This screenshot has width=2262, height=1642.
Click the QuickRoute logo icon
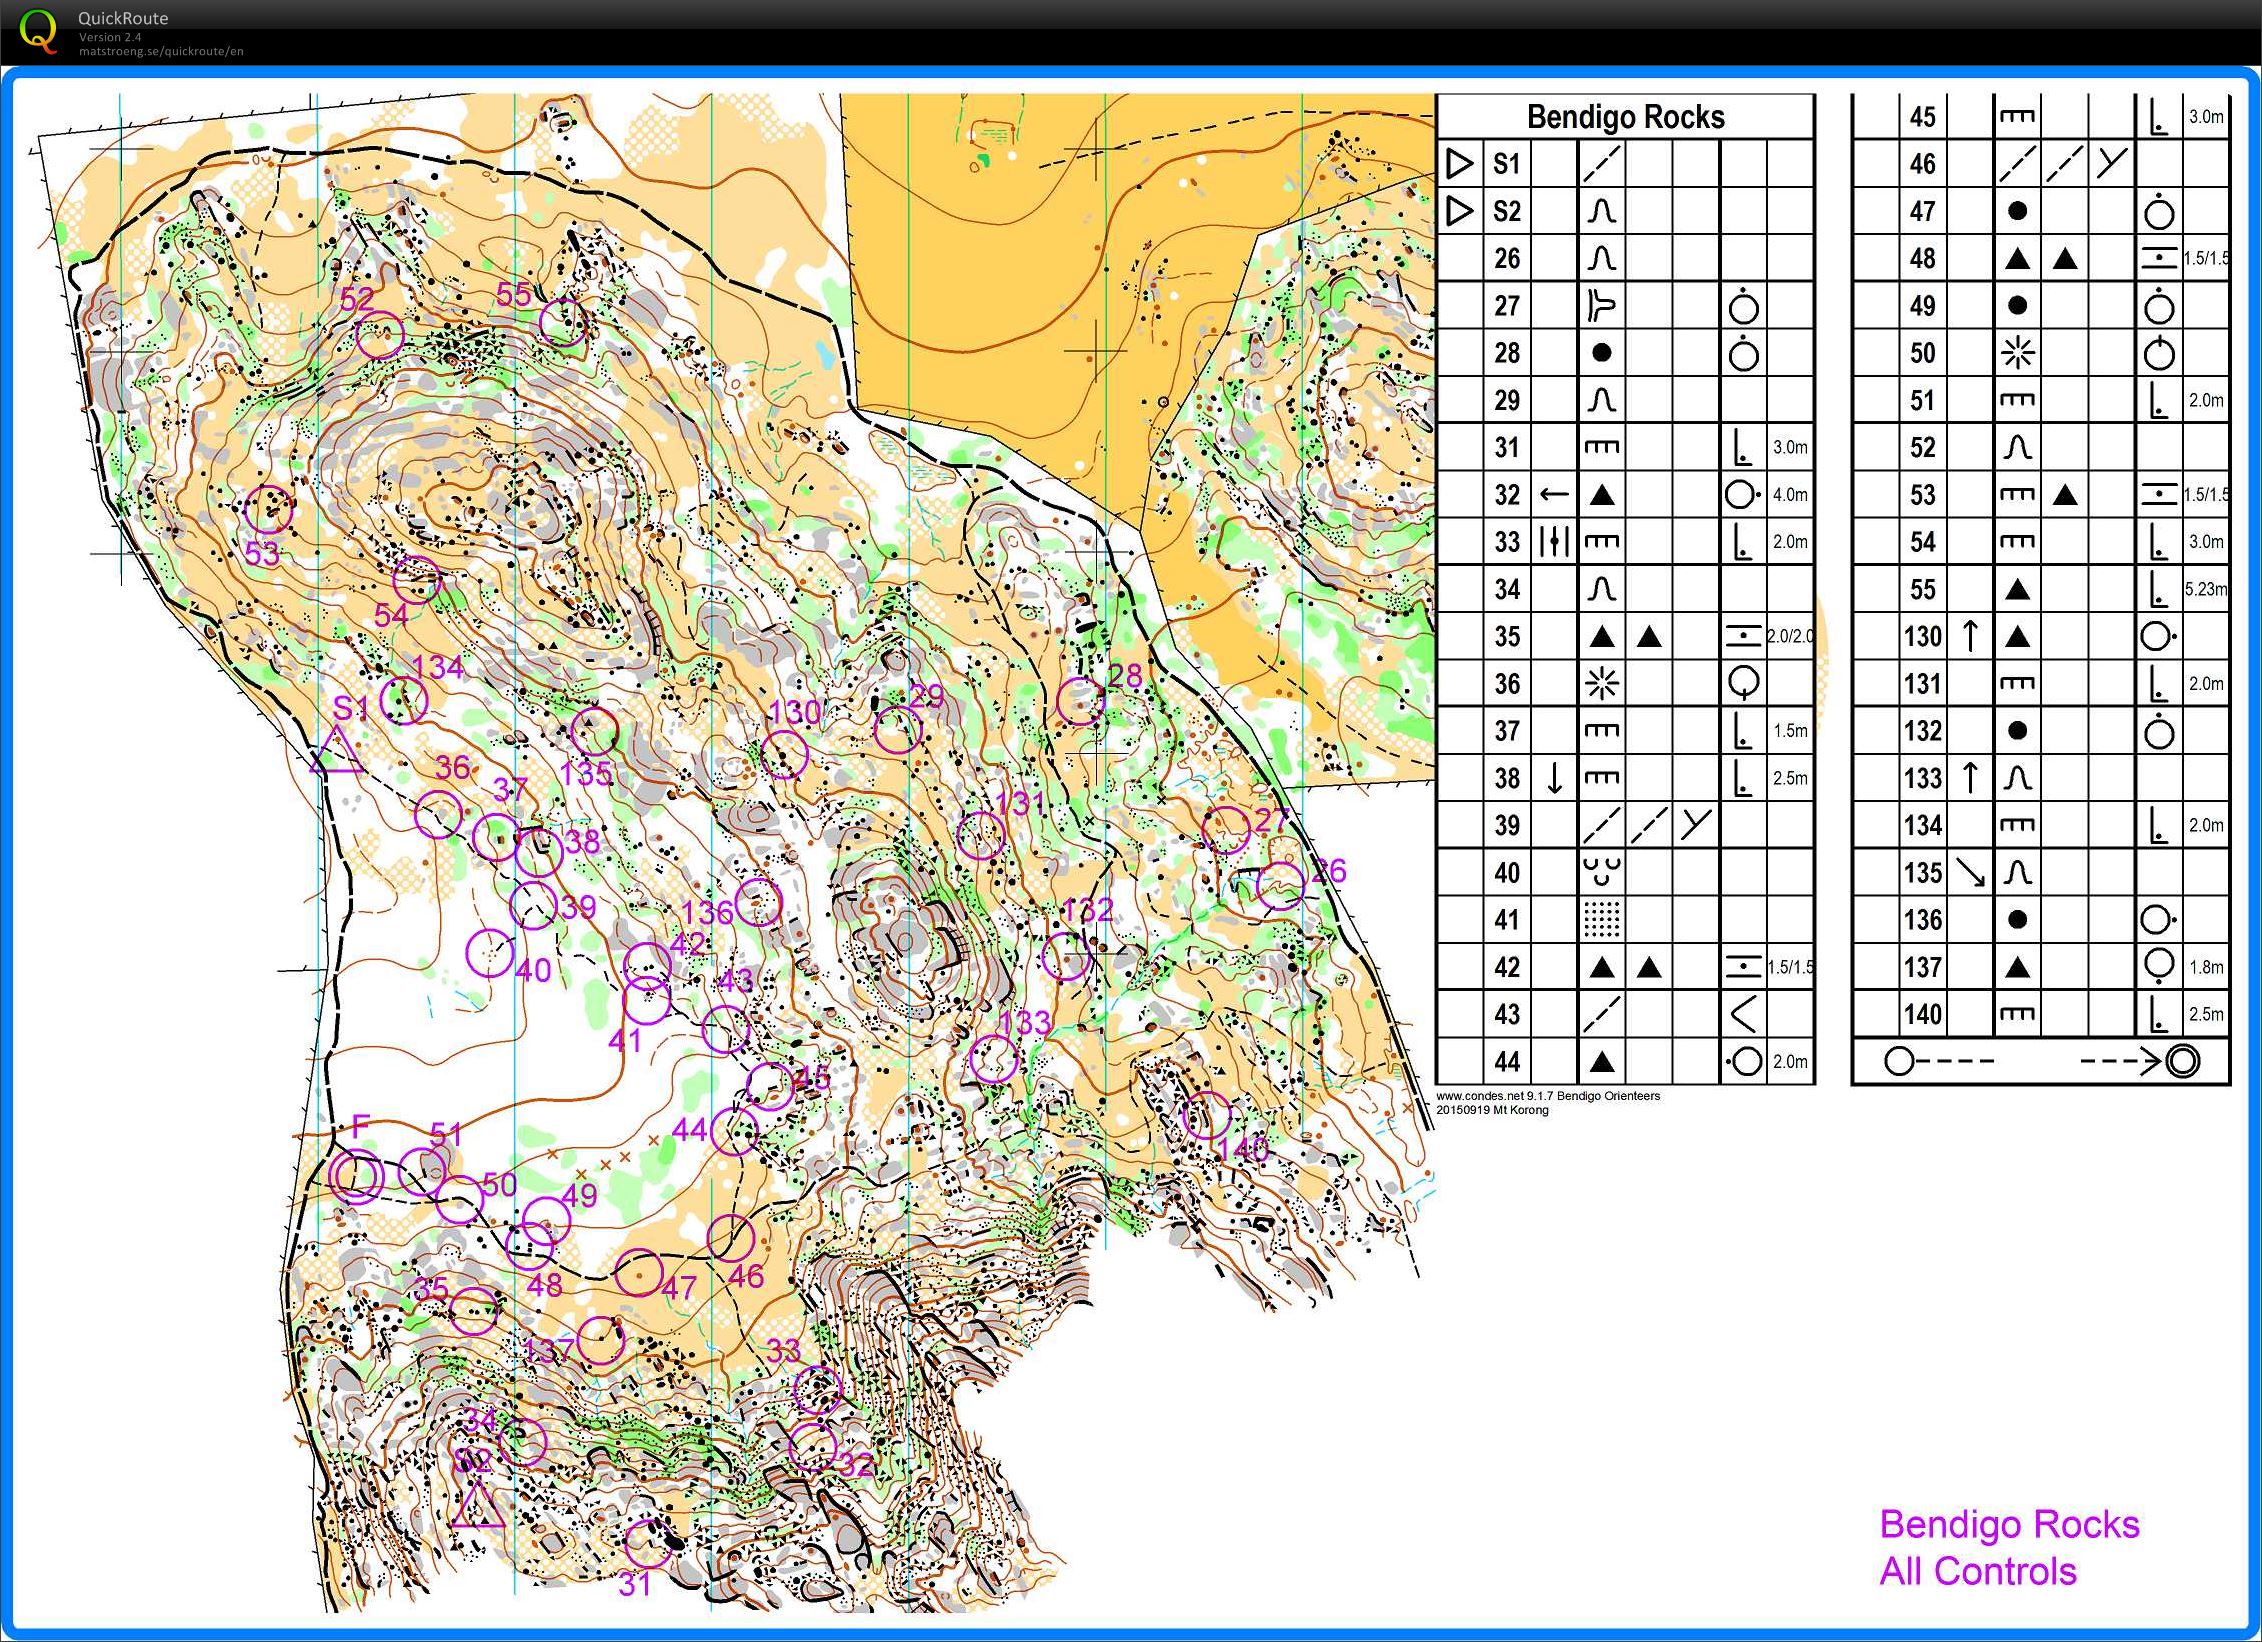tap(38, 30)
